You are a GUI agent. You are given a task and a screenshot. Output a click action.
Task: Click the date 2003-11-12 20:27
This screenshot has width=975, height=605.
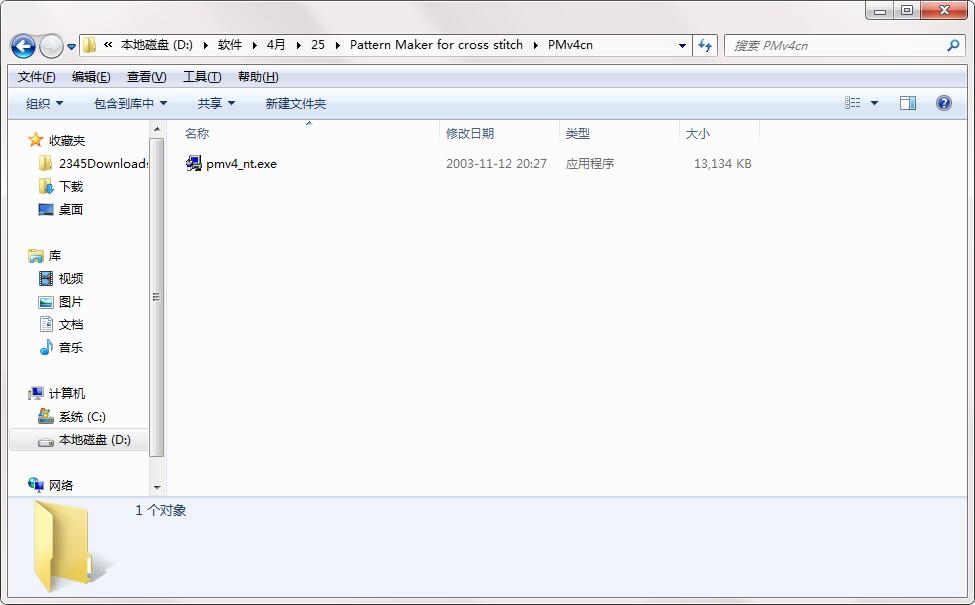point(496,164)
